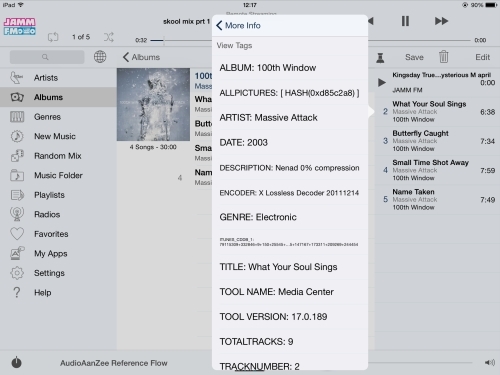Click the search field

click(x=47, y=57)
